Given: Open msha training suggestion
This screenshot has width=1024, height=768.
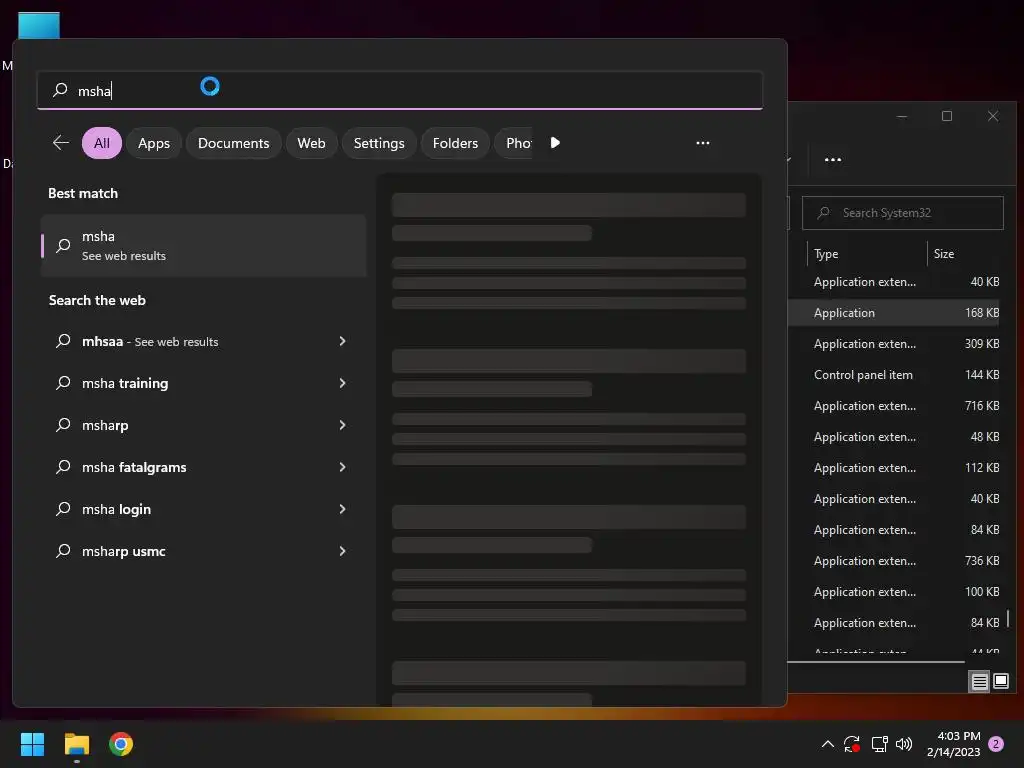Looking at the screenshot, I should 203,383.
